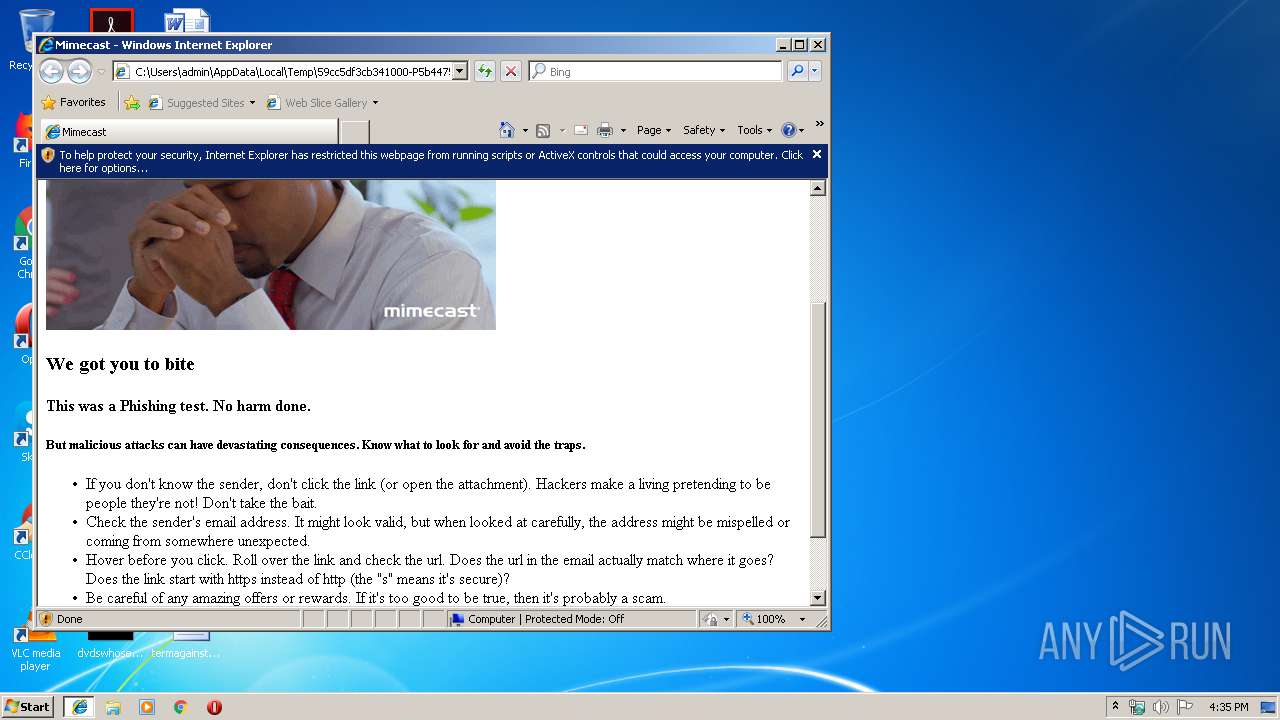Screen dimensions: 1280x720
Task: Maximize the Internet Explorer window
Action: [799, 45]
